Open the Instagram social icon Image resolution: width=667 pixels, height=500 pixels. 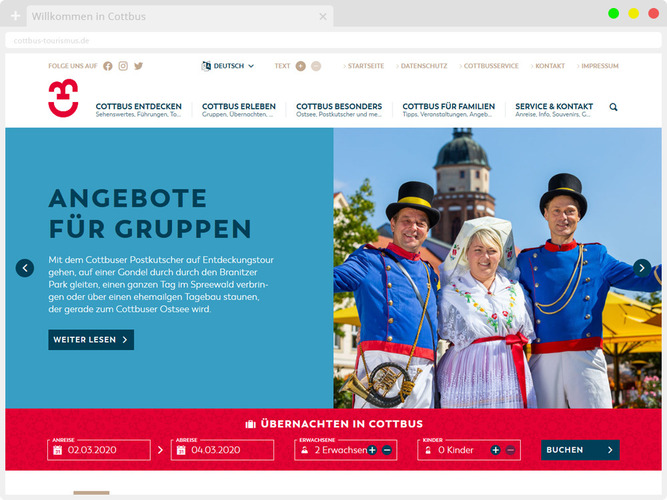123,66
